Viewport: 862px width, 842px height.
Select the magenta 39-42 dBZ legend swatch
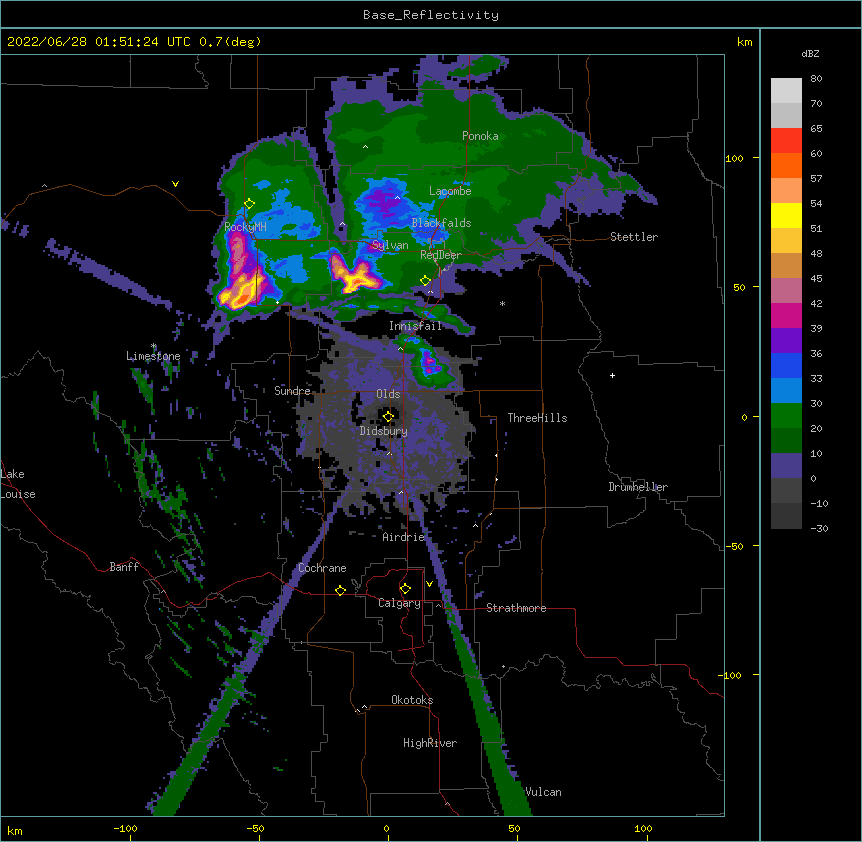point(786,315)
